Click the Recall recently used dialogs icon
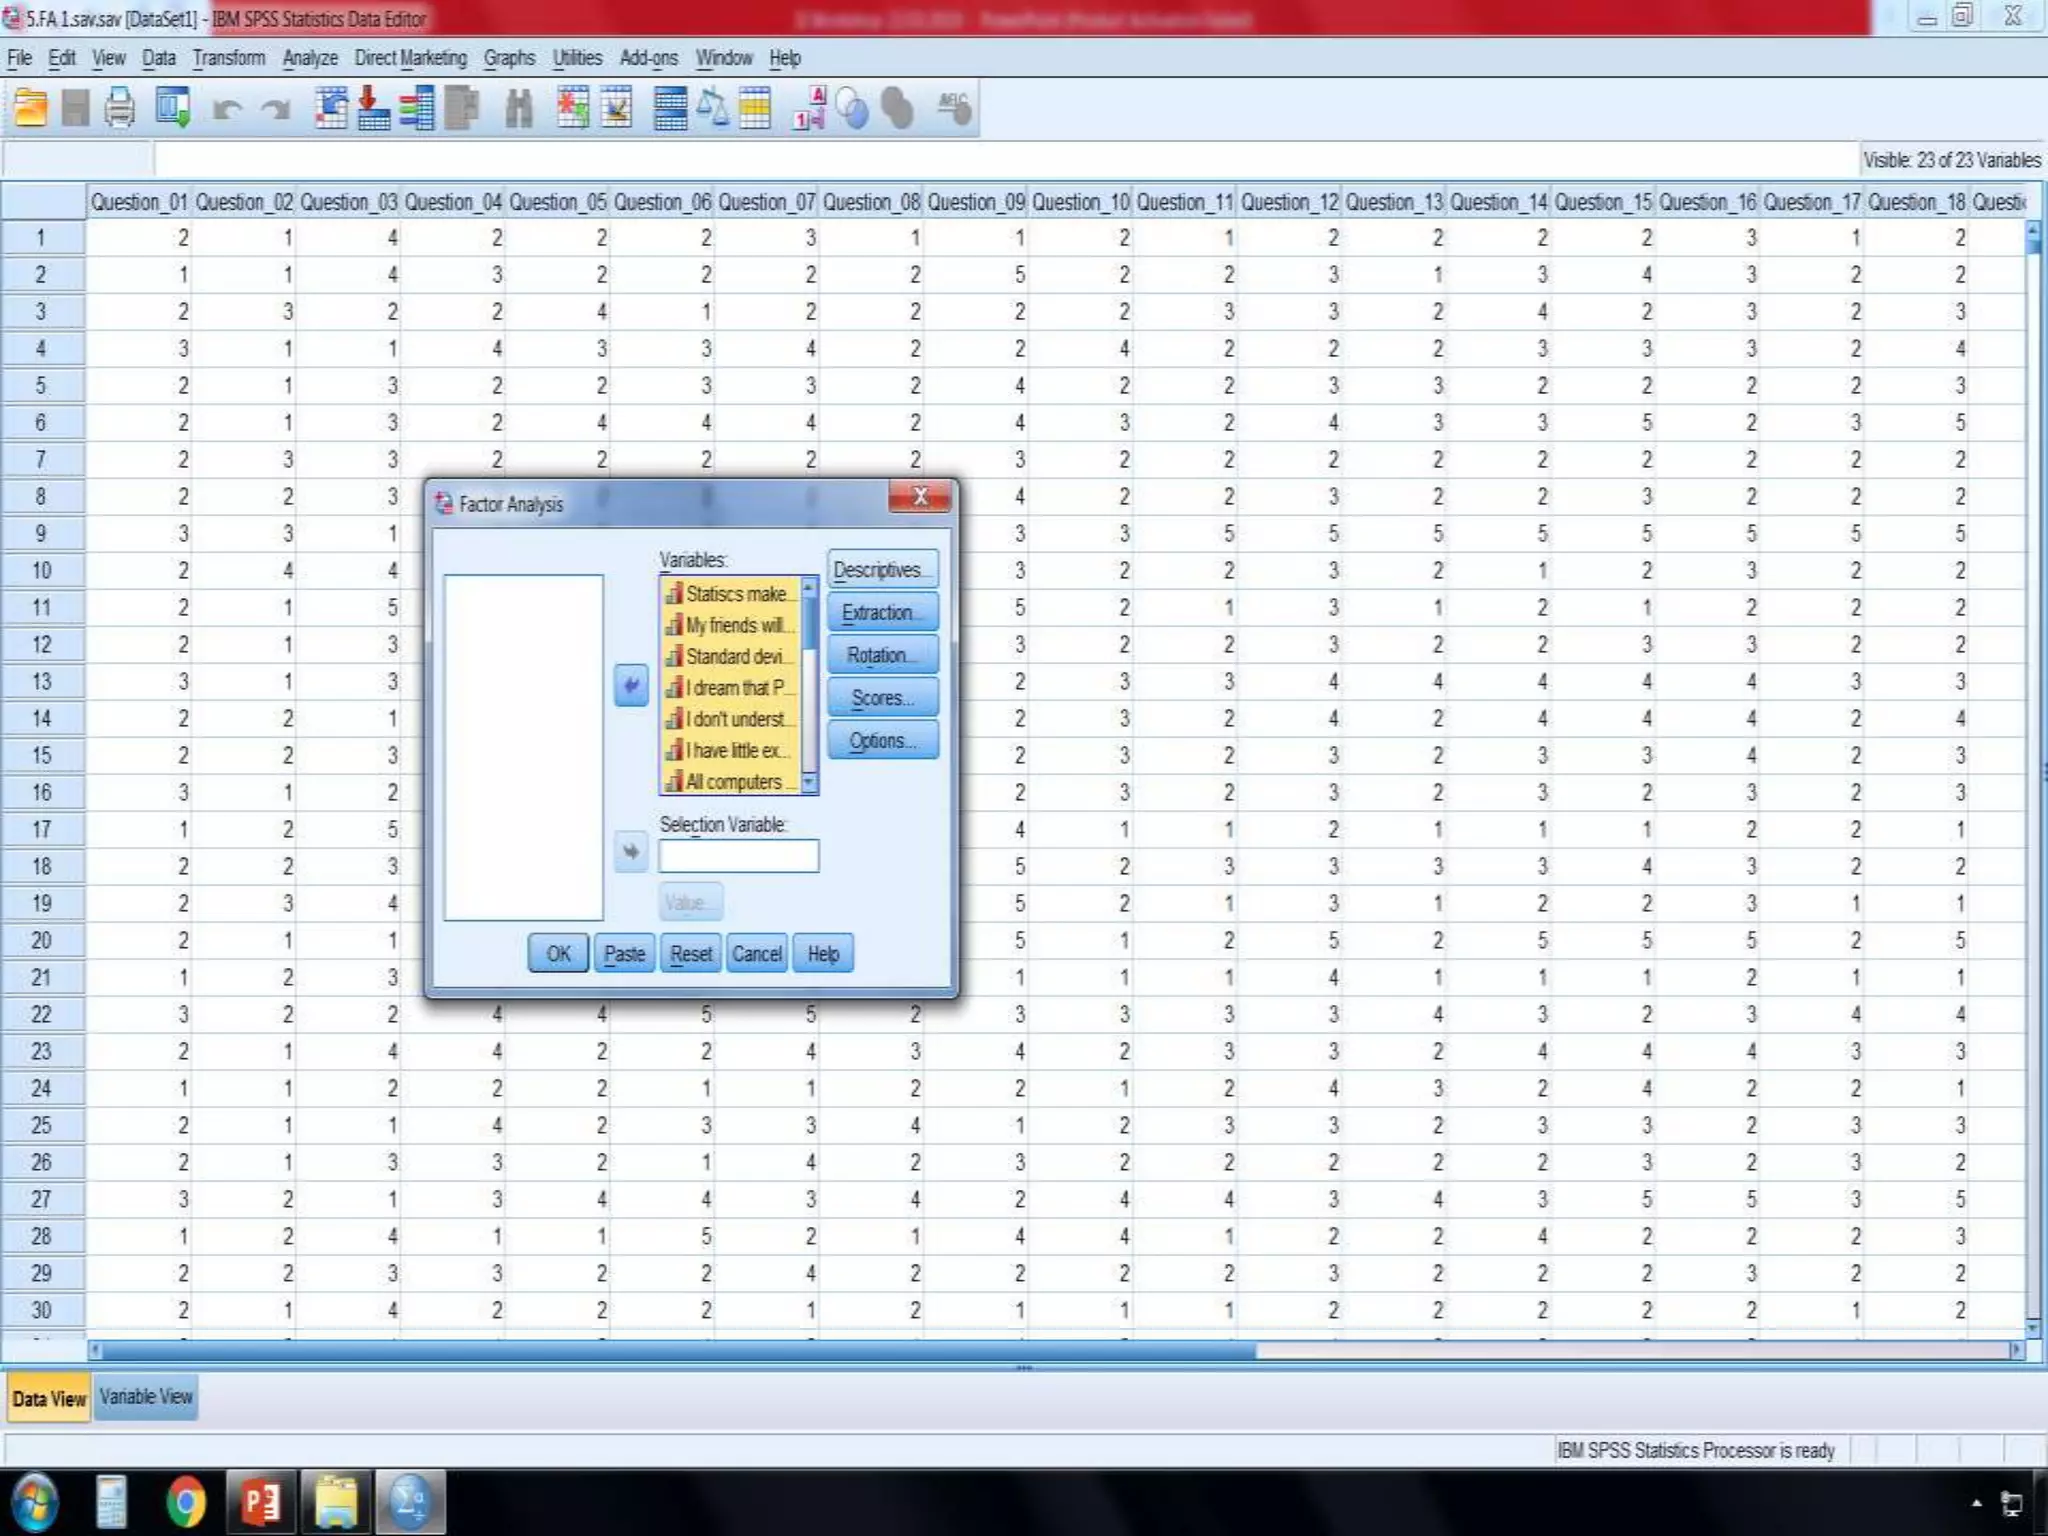This screenshot has height=1536, width=2048. tap(173, 108)
